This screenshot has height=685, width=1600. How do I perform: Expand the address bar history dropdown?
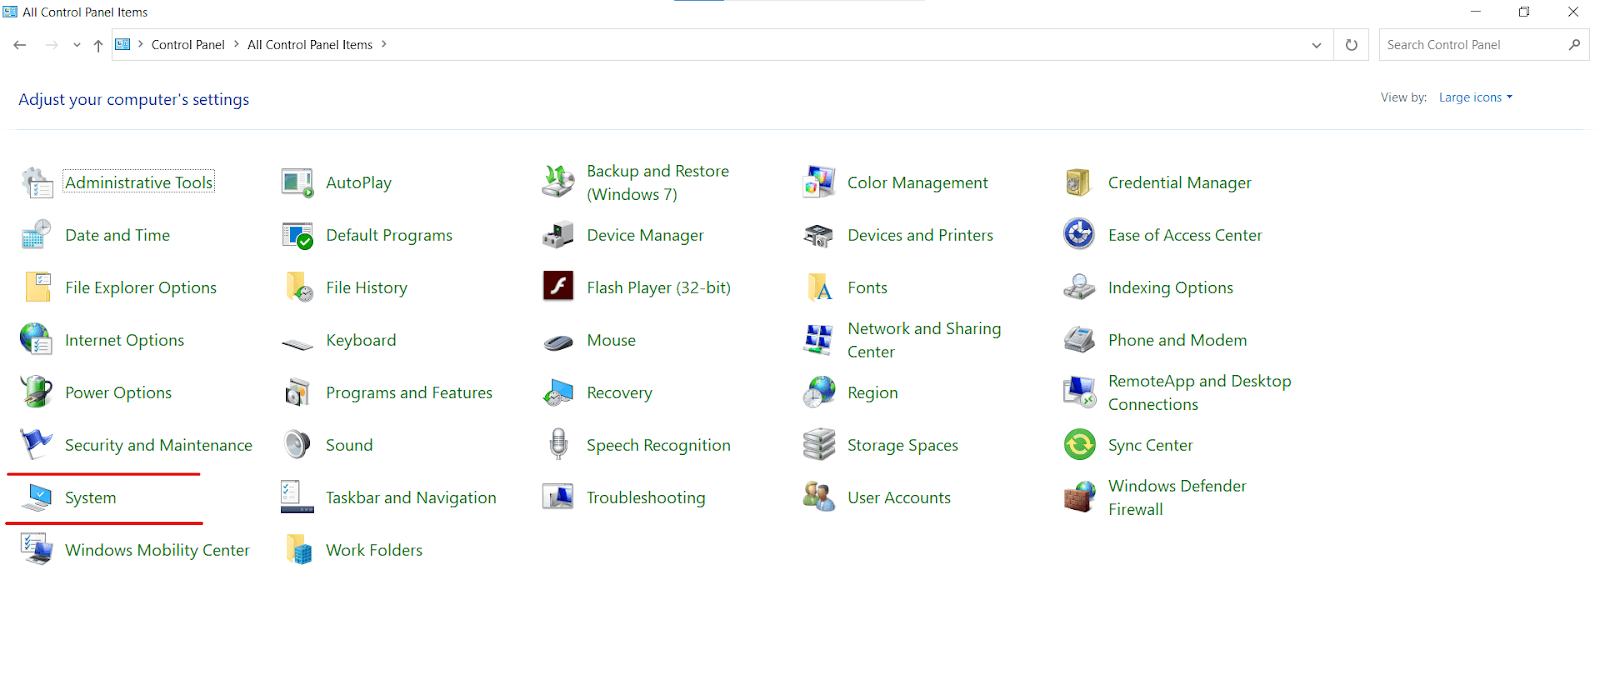pyautogui.click(x=1316, y=45)
